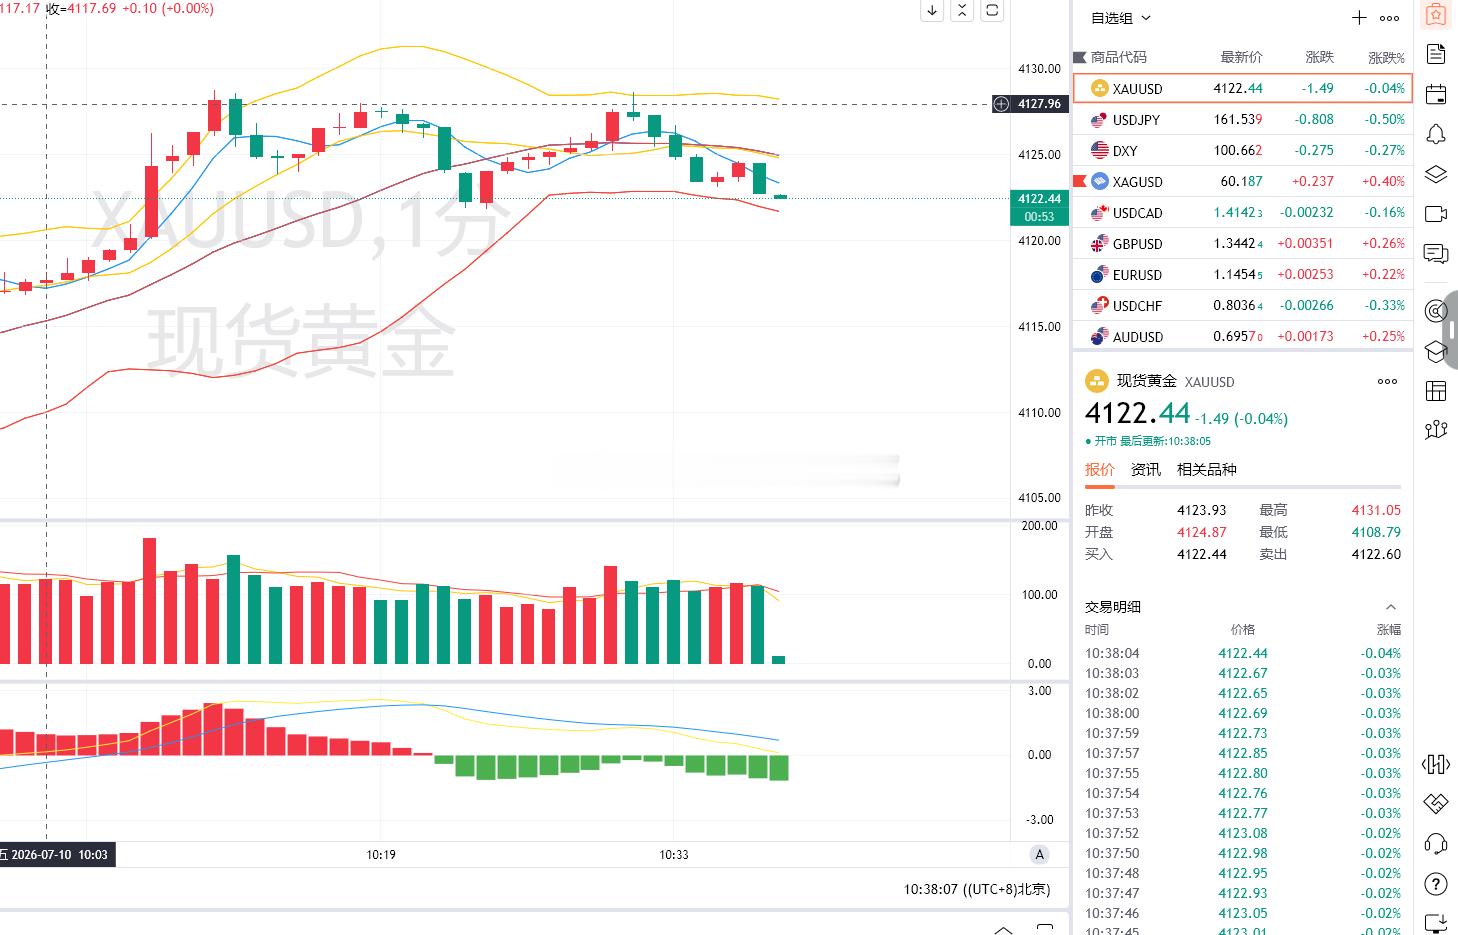The height and width of the screenshot is (935, 1458).
Task: Select the USDJPY watchlist row
Action: click(x=1242, y=119)
